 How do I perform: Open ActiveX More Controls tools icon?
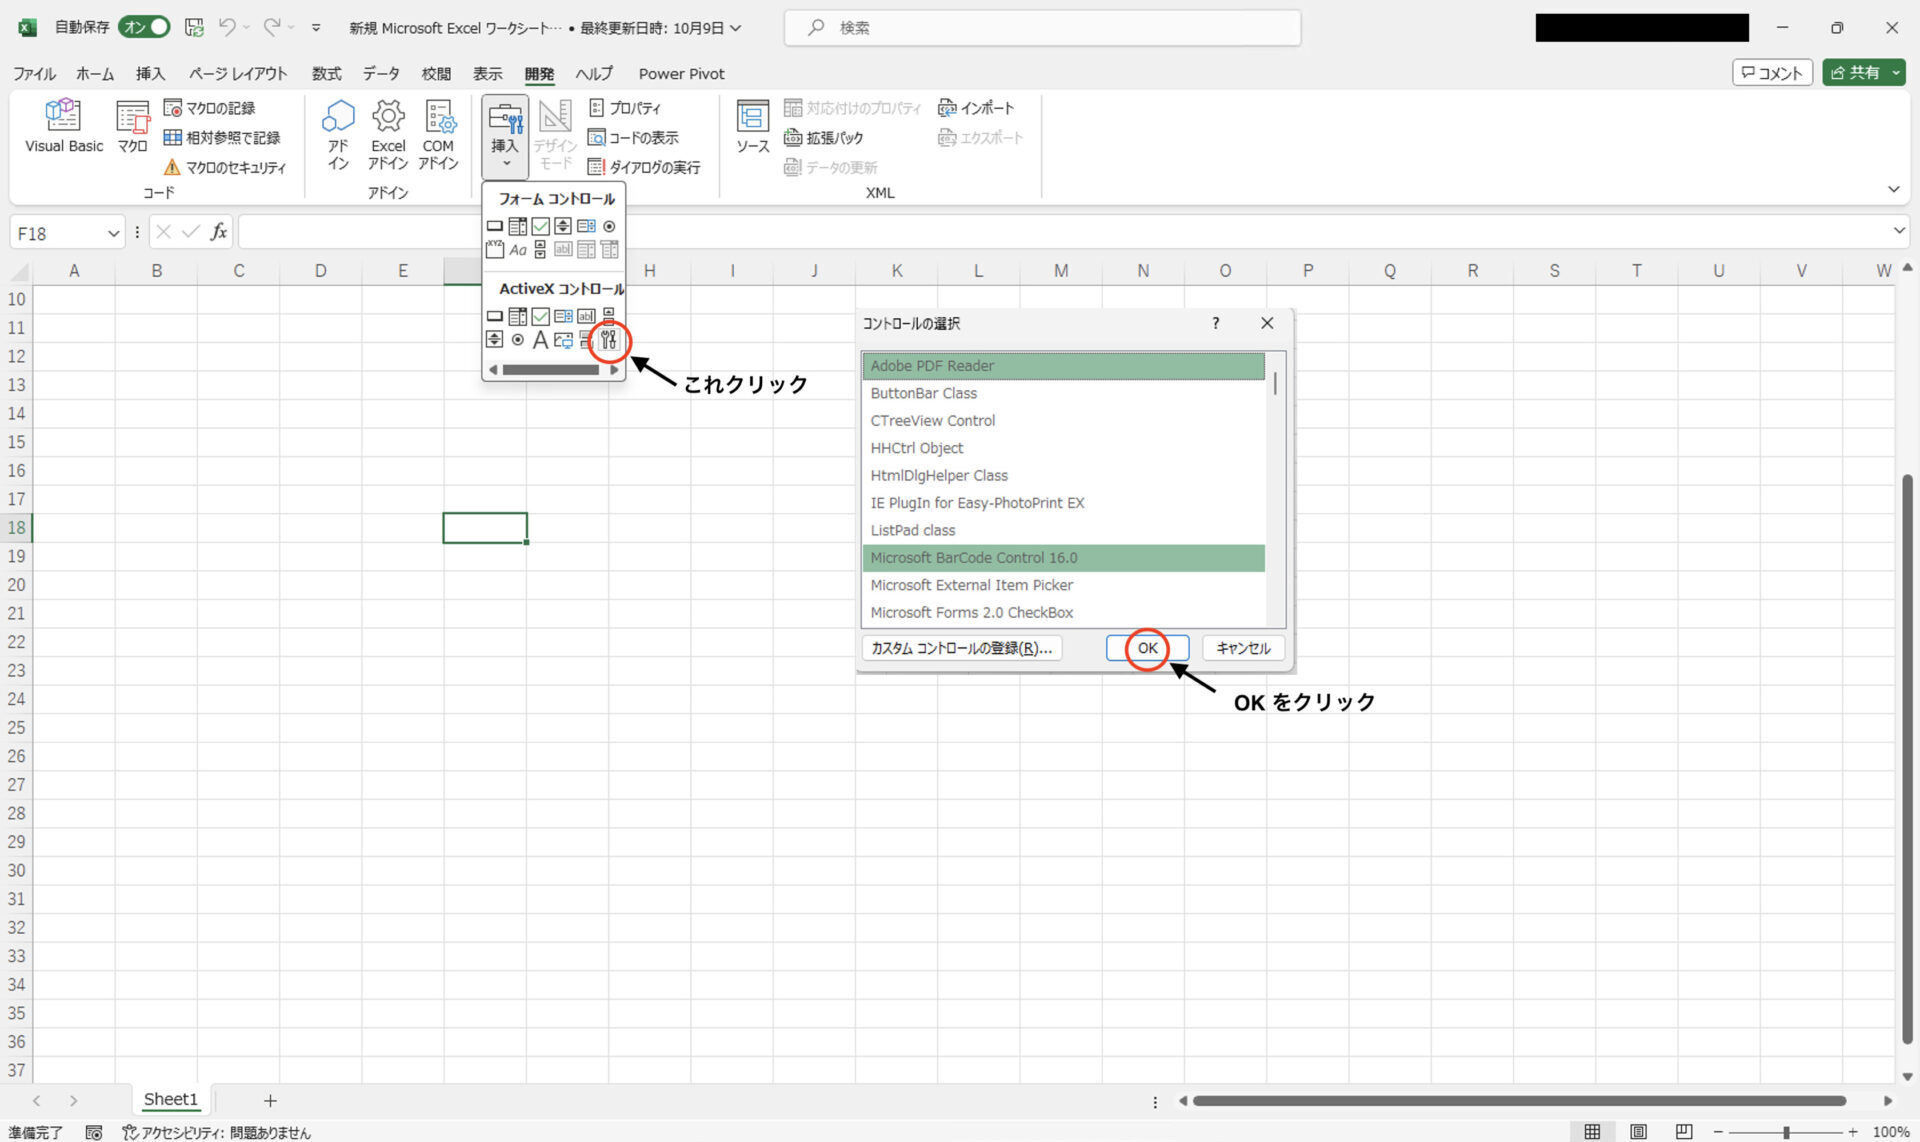click(x=609, y=340)
